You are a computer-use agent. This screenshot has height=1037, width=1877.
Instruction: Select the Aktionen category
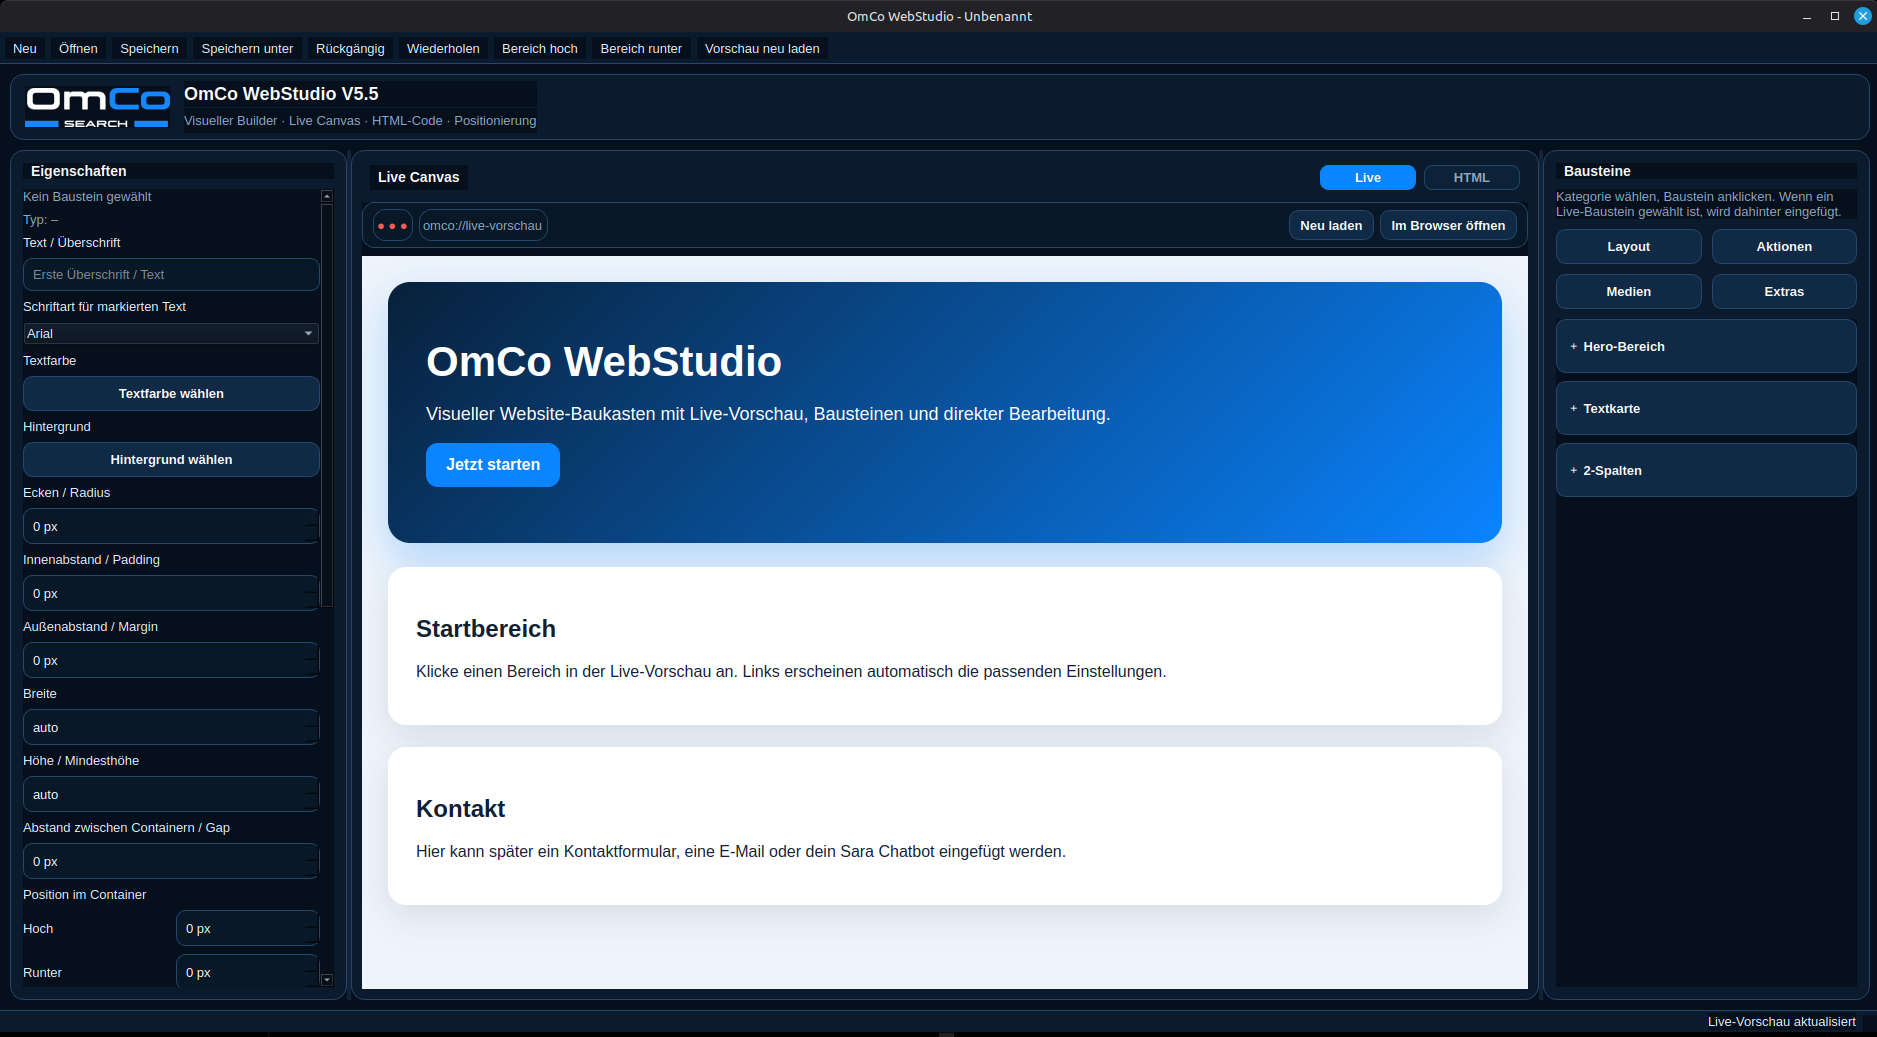point(1784,246)
